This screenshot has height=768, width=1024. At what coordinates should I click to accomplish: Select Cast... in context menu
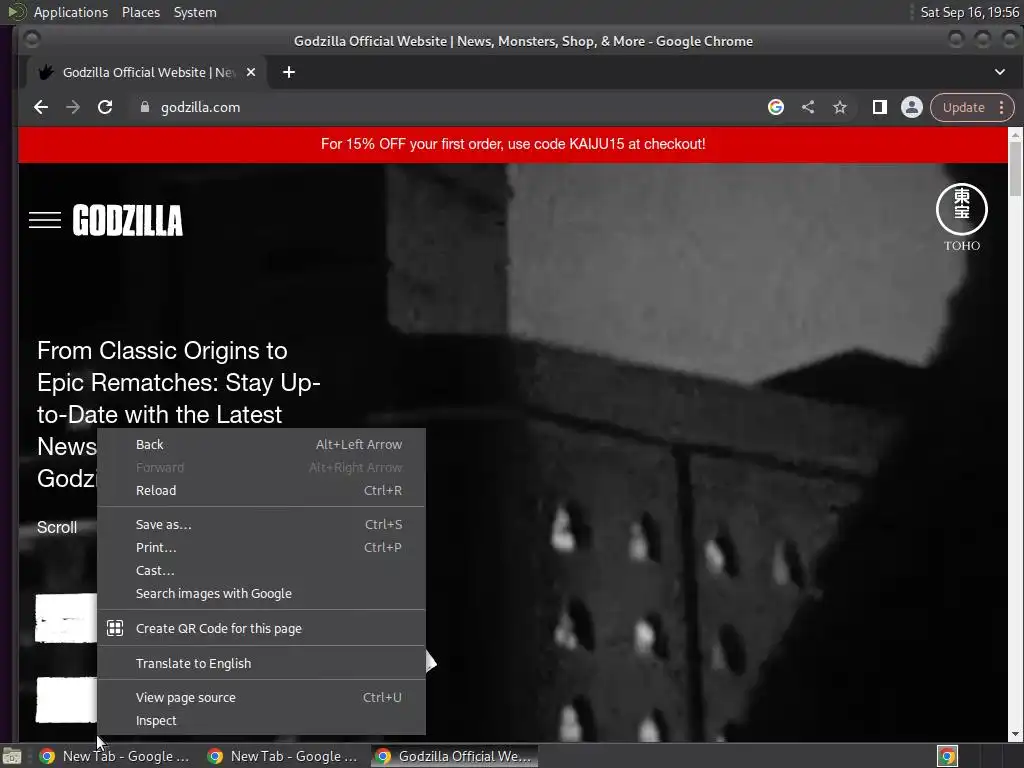261,570
